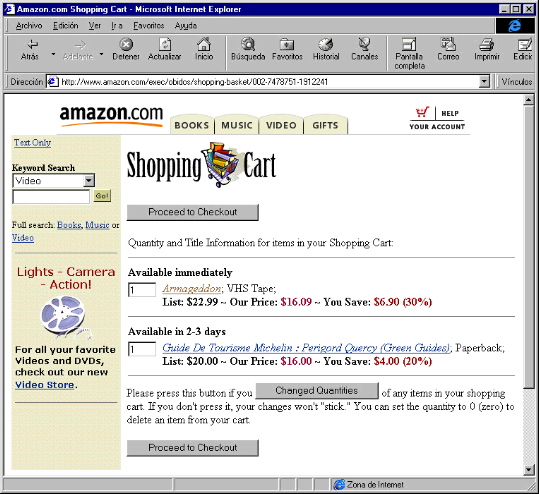Viewport: 539px width, 494px height.
Task: Open the Canales toolbar icon
Action: (x=364, y=44)
